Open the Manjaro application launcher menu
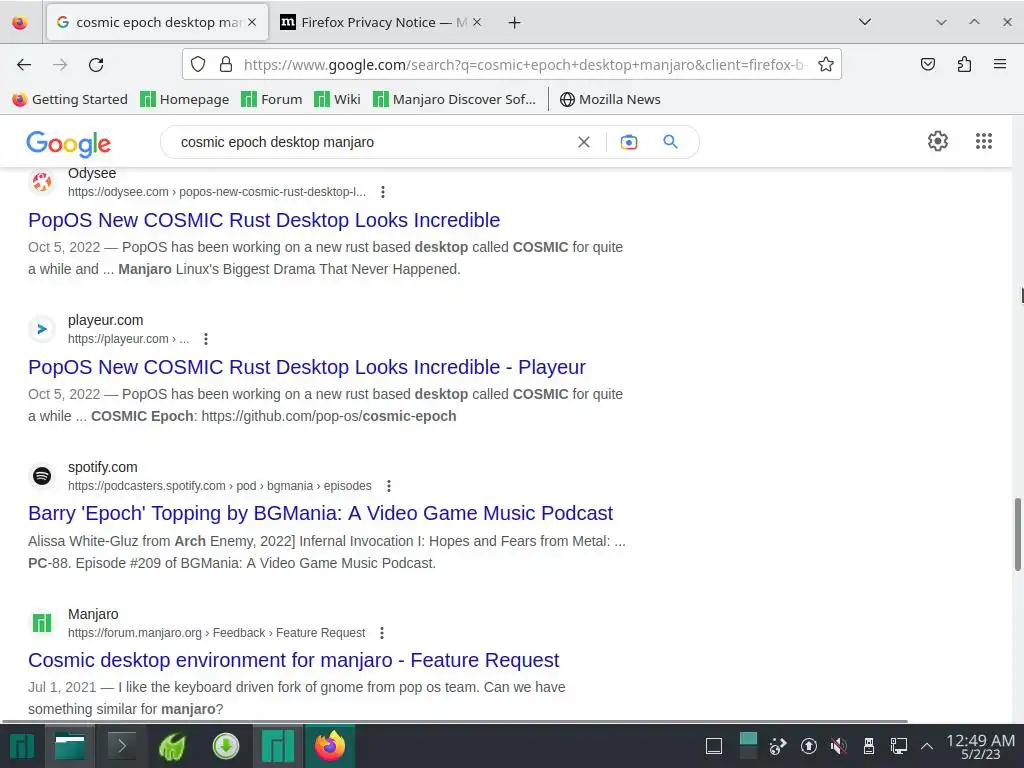The width and height of the screenshot is (1024, 768). (22, 746)
